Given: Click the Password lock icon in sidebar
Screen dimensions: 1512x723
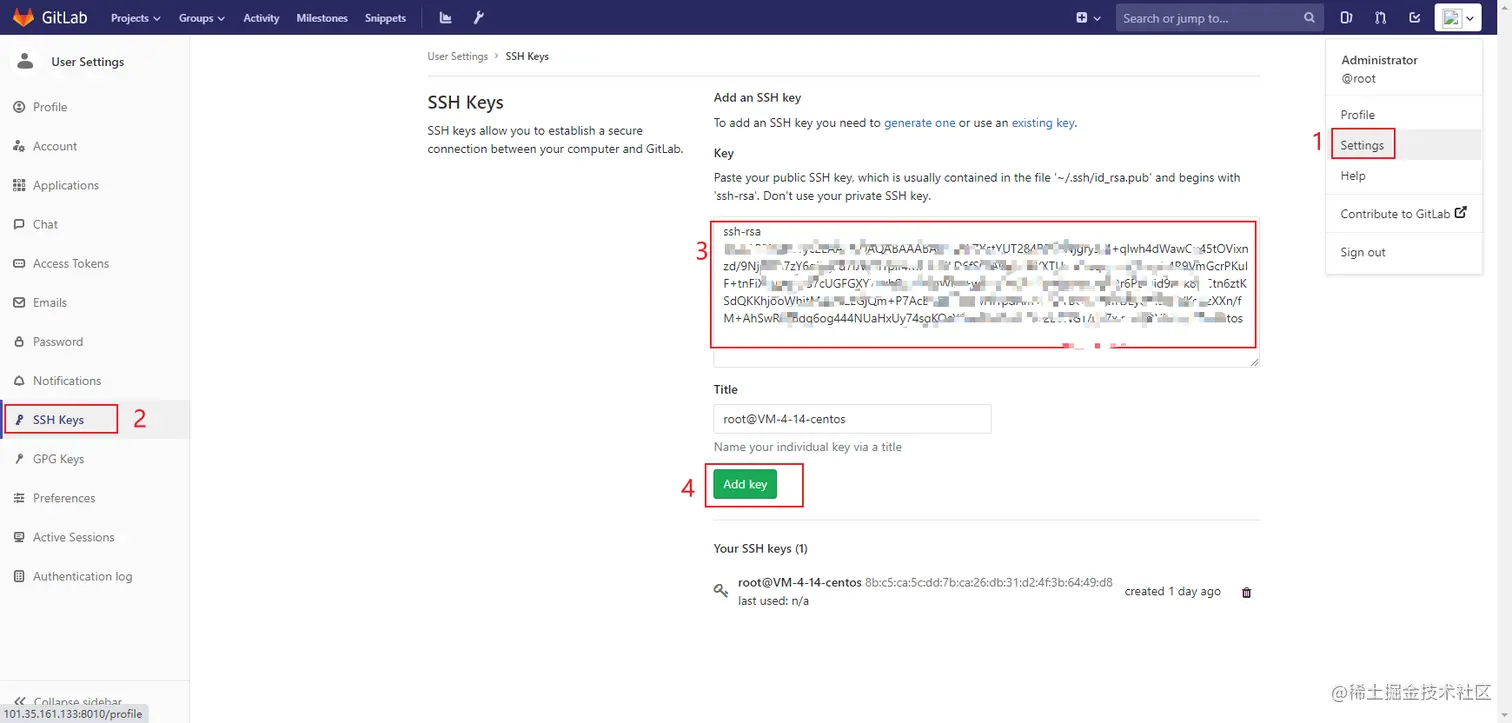Looking at the screenshot, I should coord(19,341).
